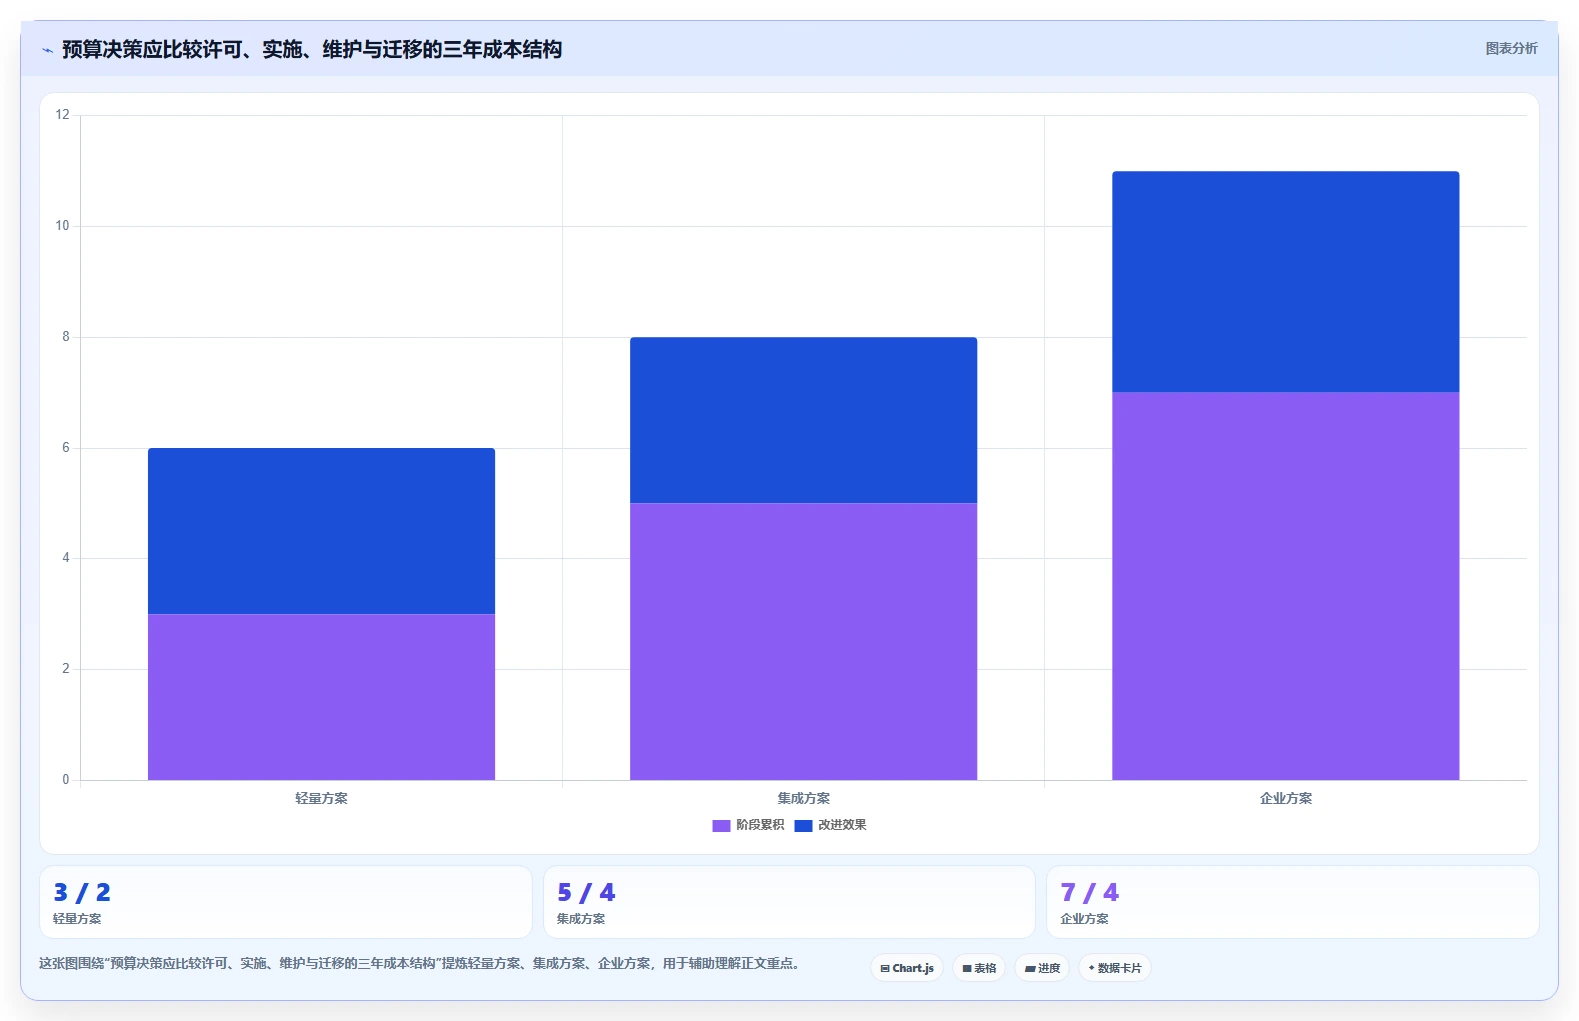Toggle the 阶段累积 legend series
The image size is (1579, 1021).
coord(748,825)
